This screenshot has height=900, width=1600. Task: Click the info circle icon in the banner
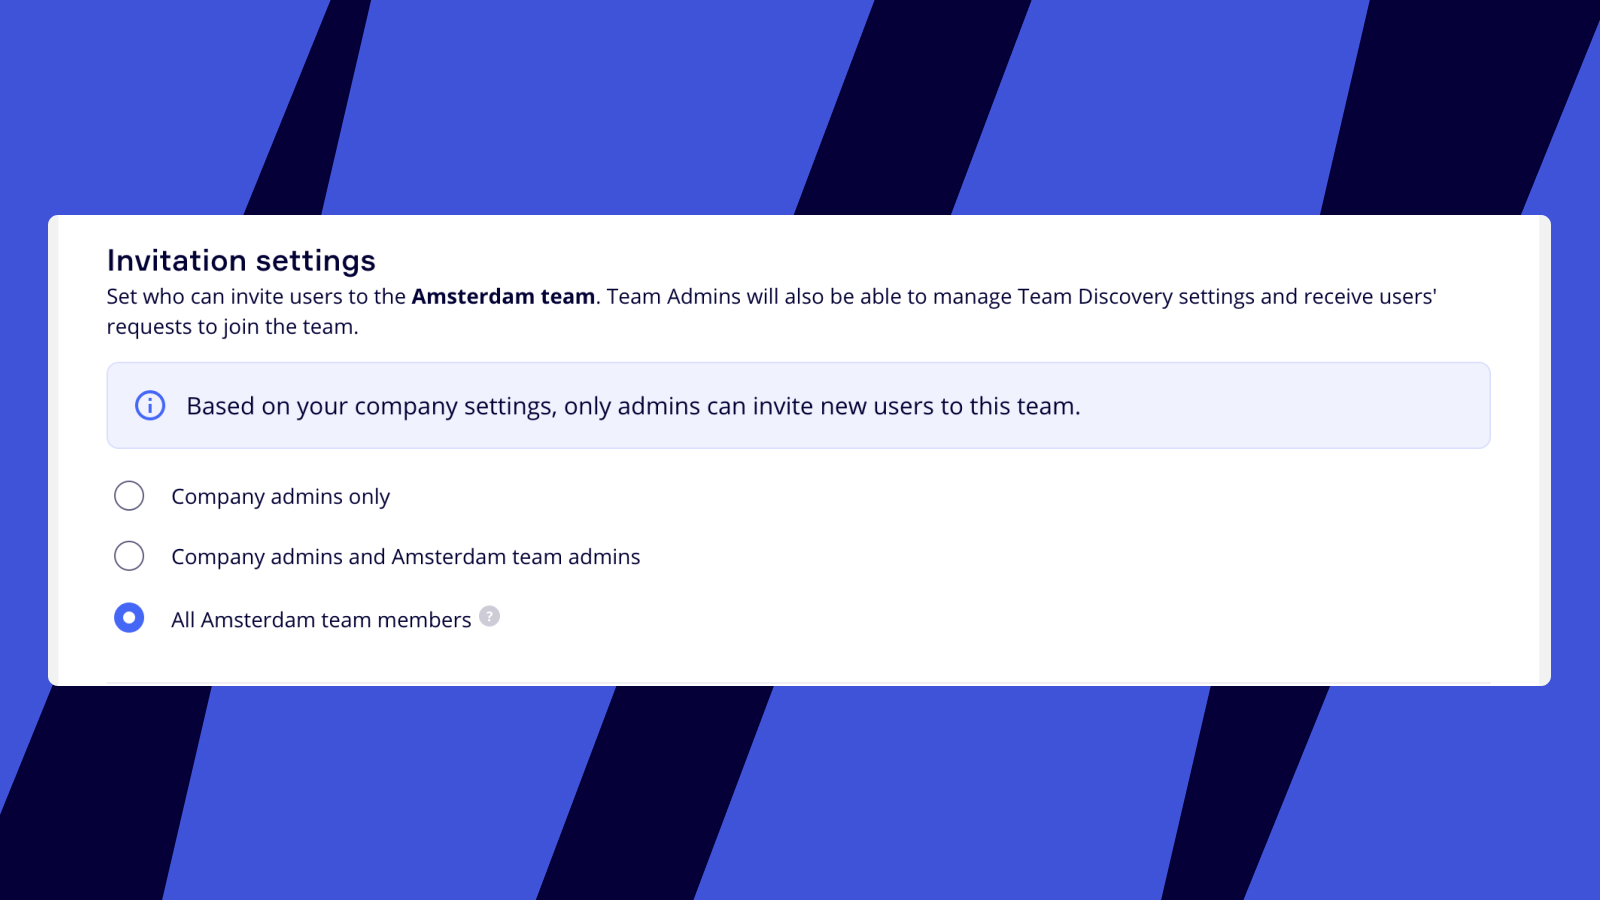pyautogui.click(x=150, y=406)
